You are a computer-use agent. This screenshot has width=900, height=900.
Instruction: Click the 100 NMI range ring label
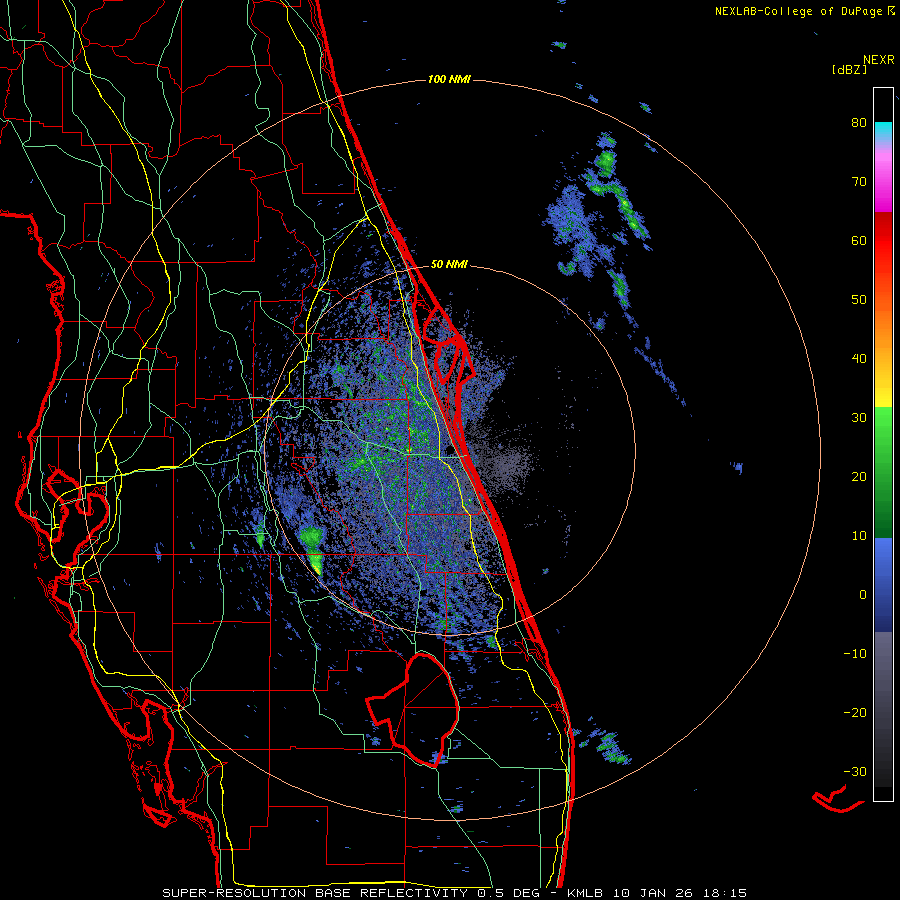[x=449, y=79]
